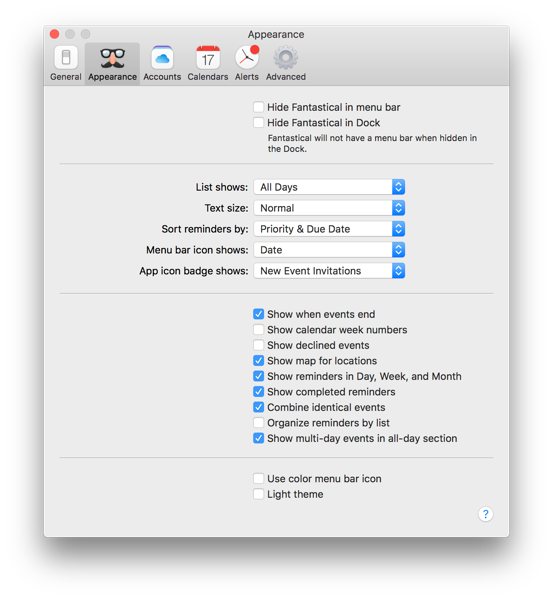Image resolution: width=553 pixels, height=600 pixels.
Task: Open the Advanced gear icon
Action: [x=285, y=58]
